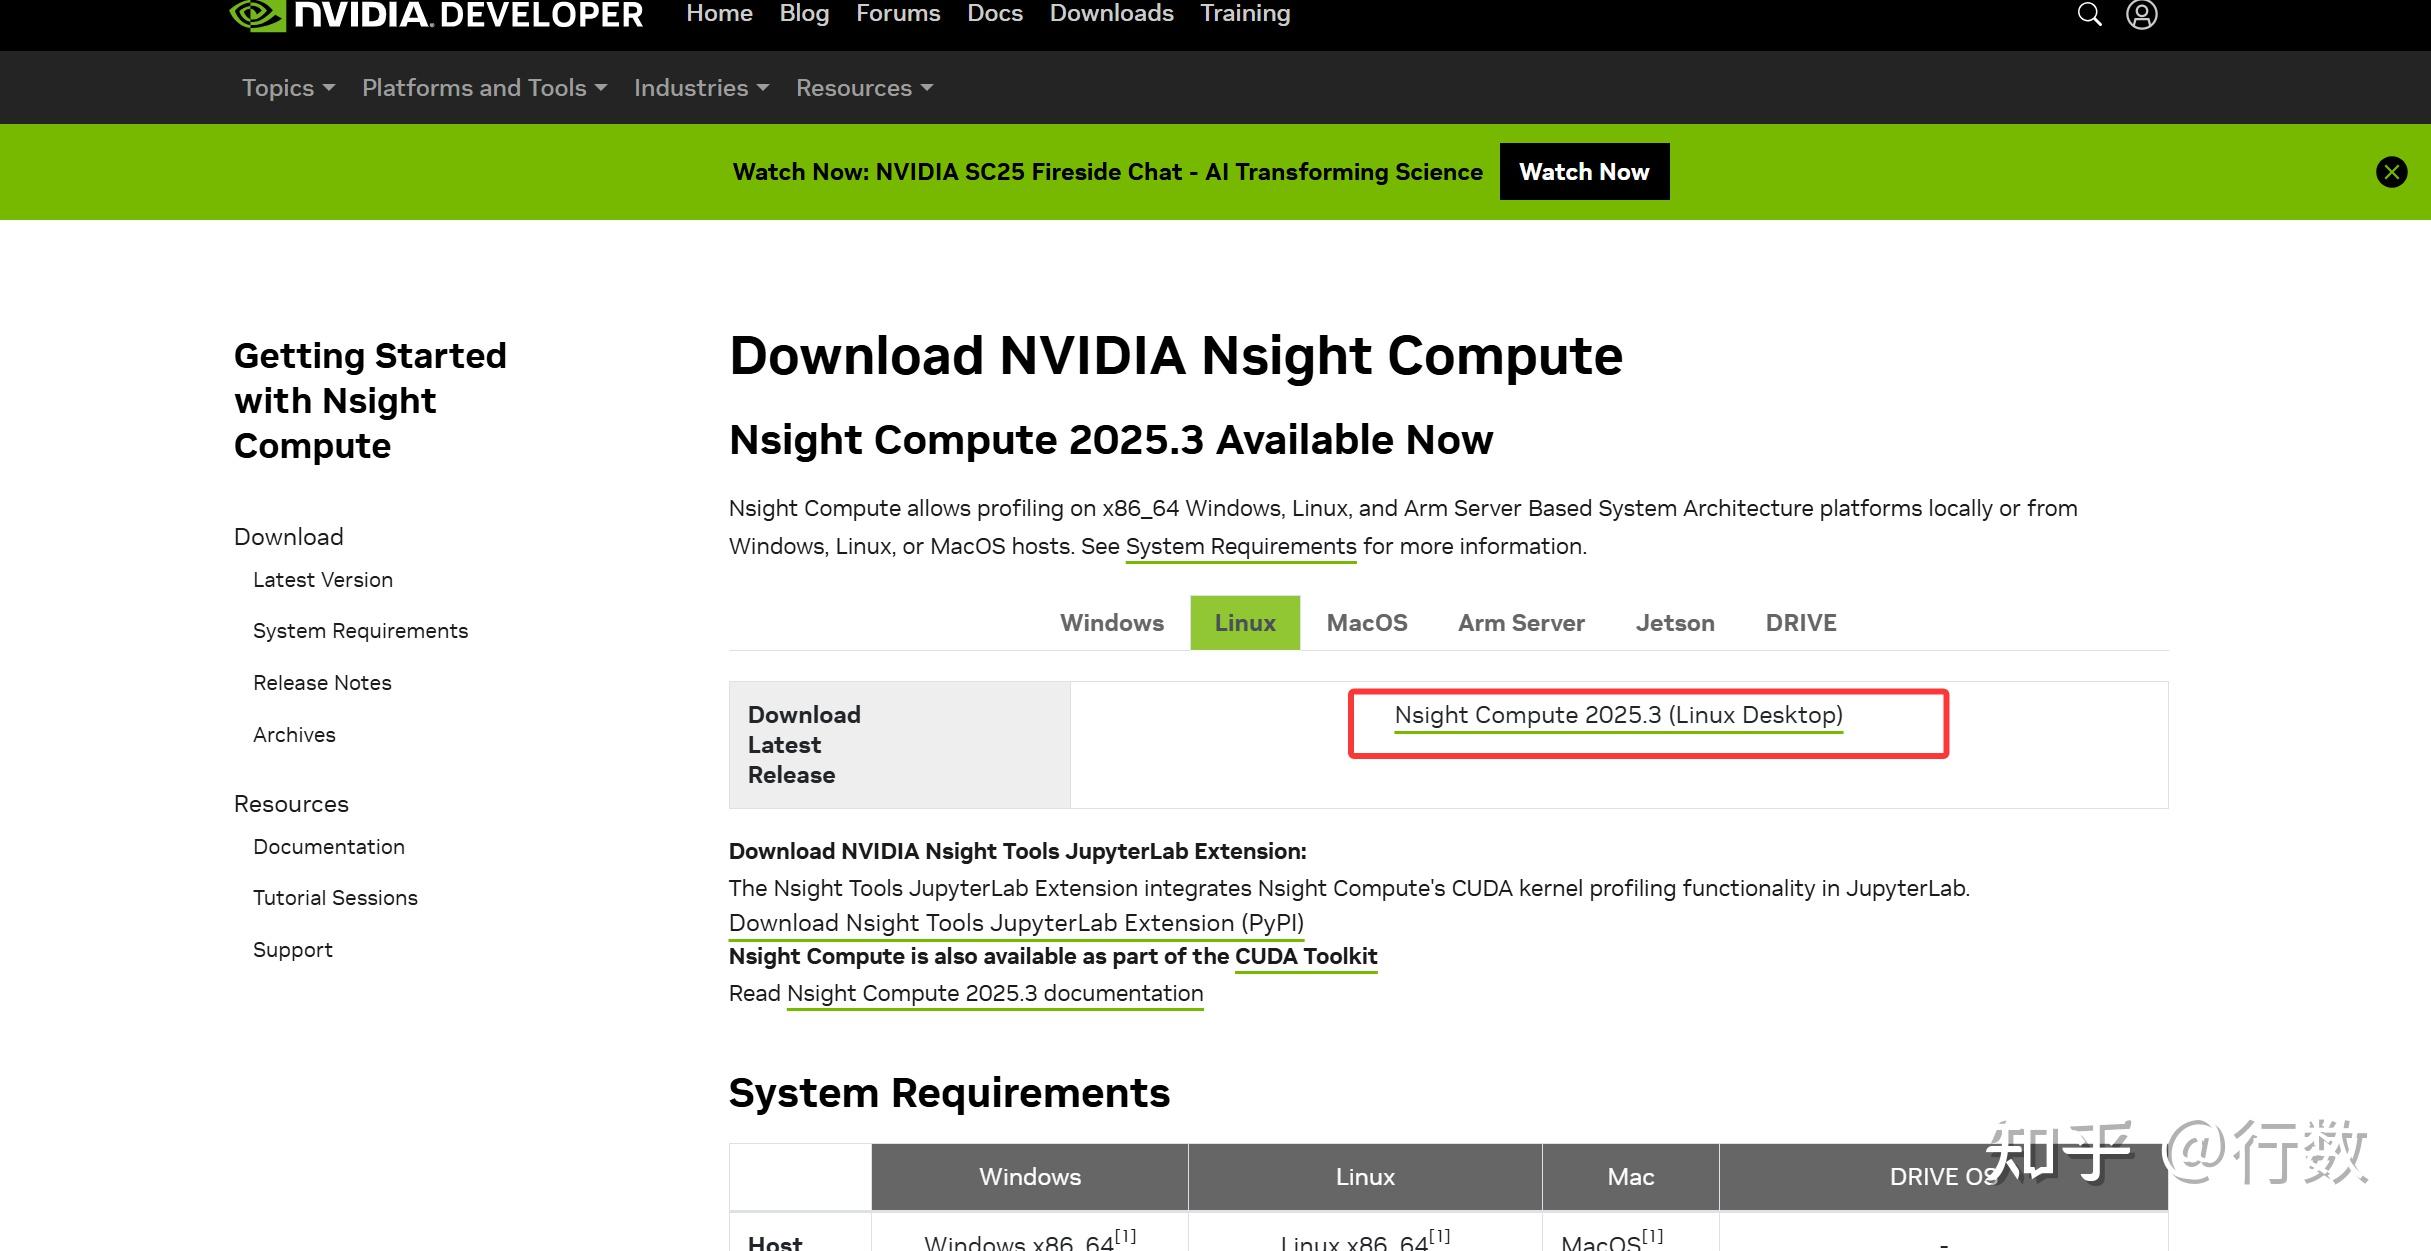Open the Resources navigation dropdown
Screen dimensions: 2431x1251
863,88
